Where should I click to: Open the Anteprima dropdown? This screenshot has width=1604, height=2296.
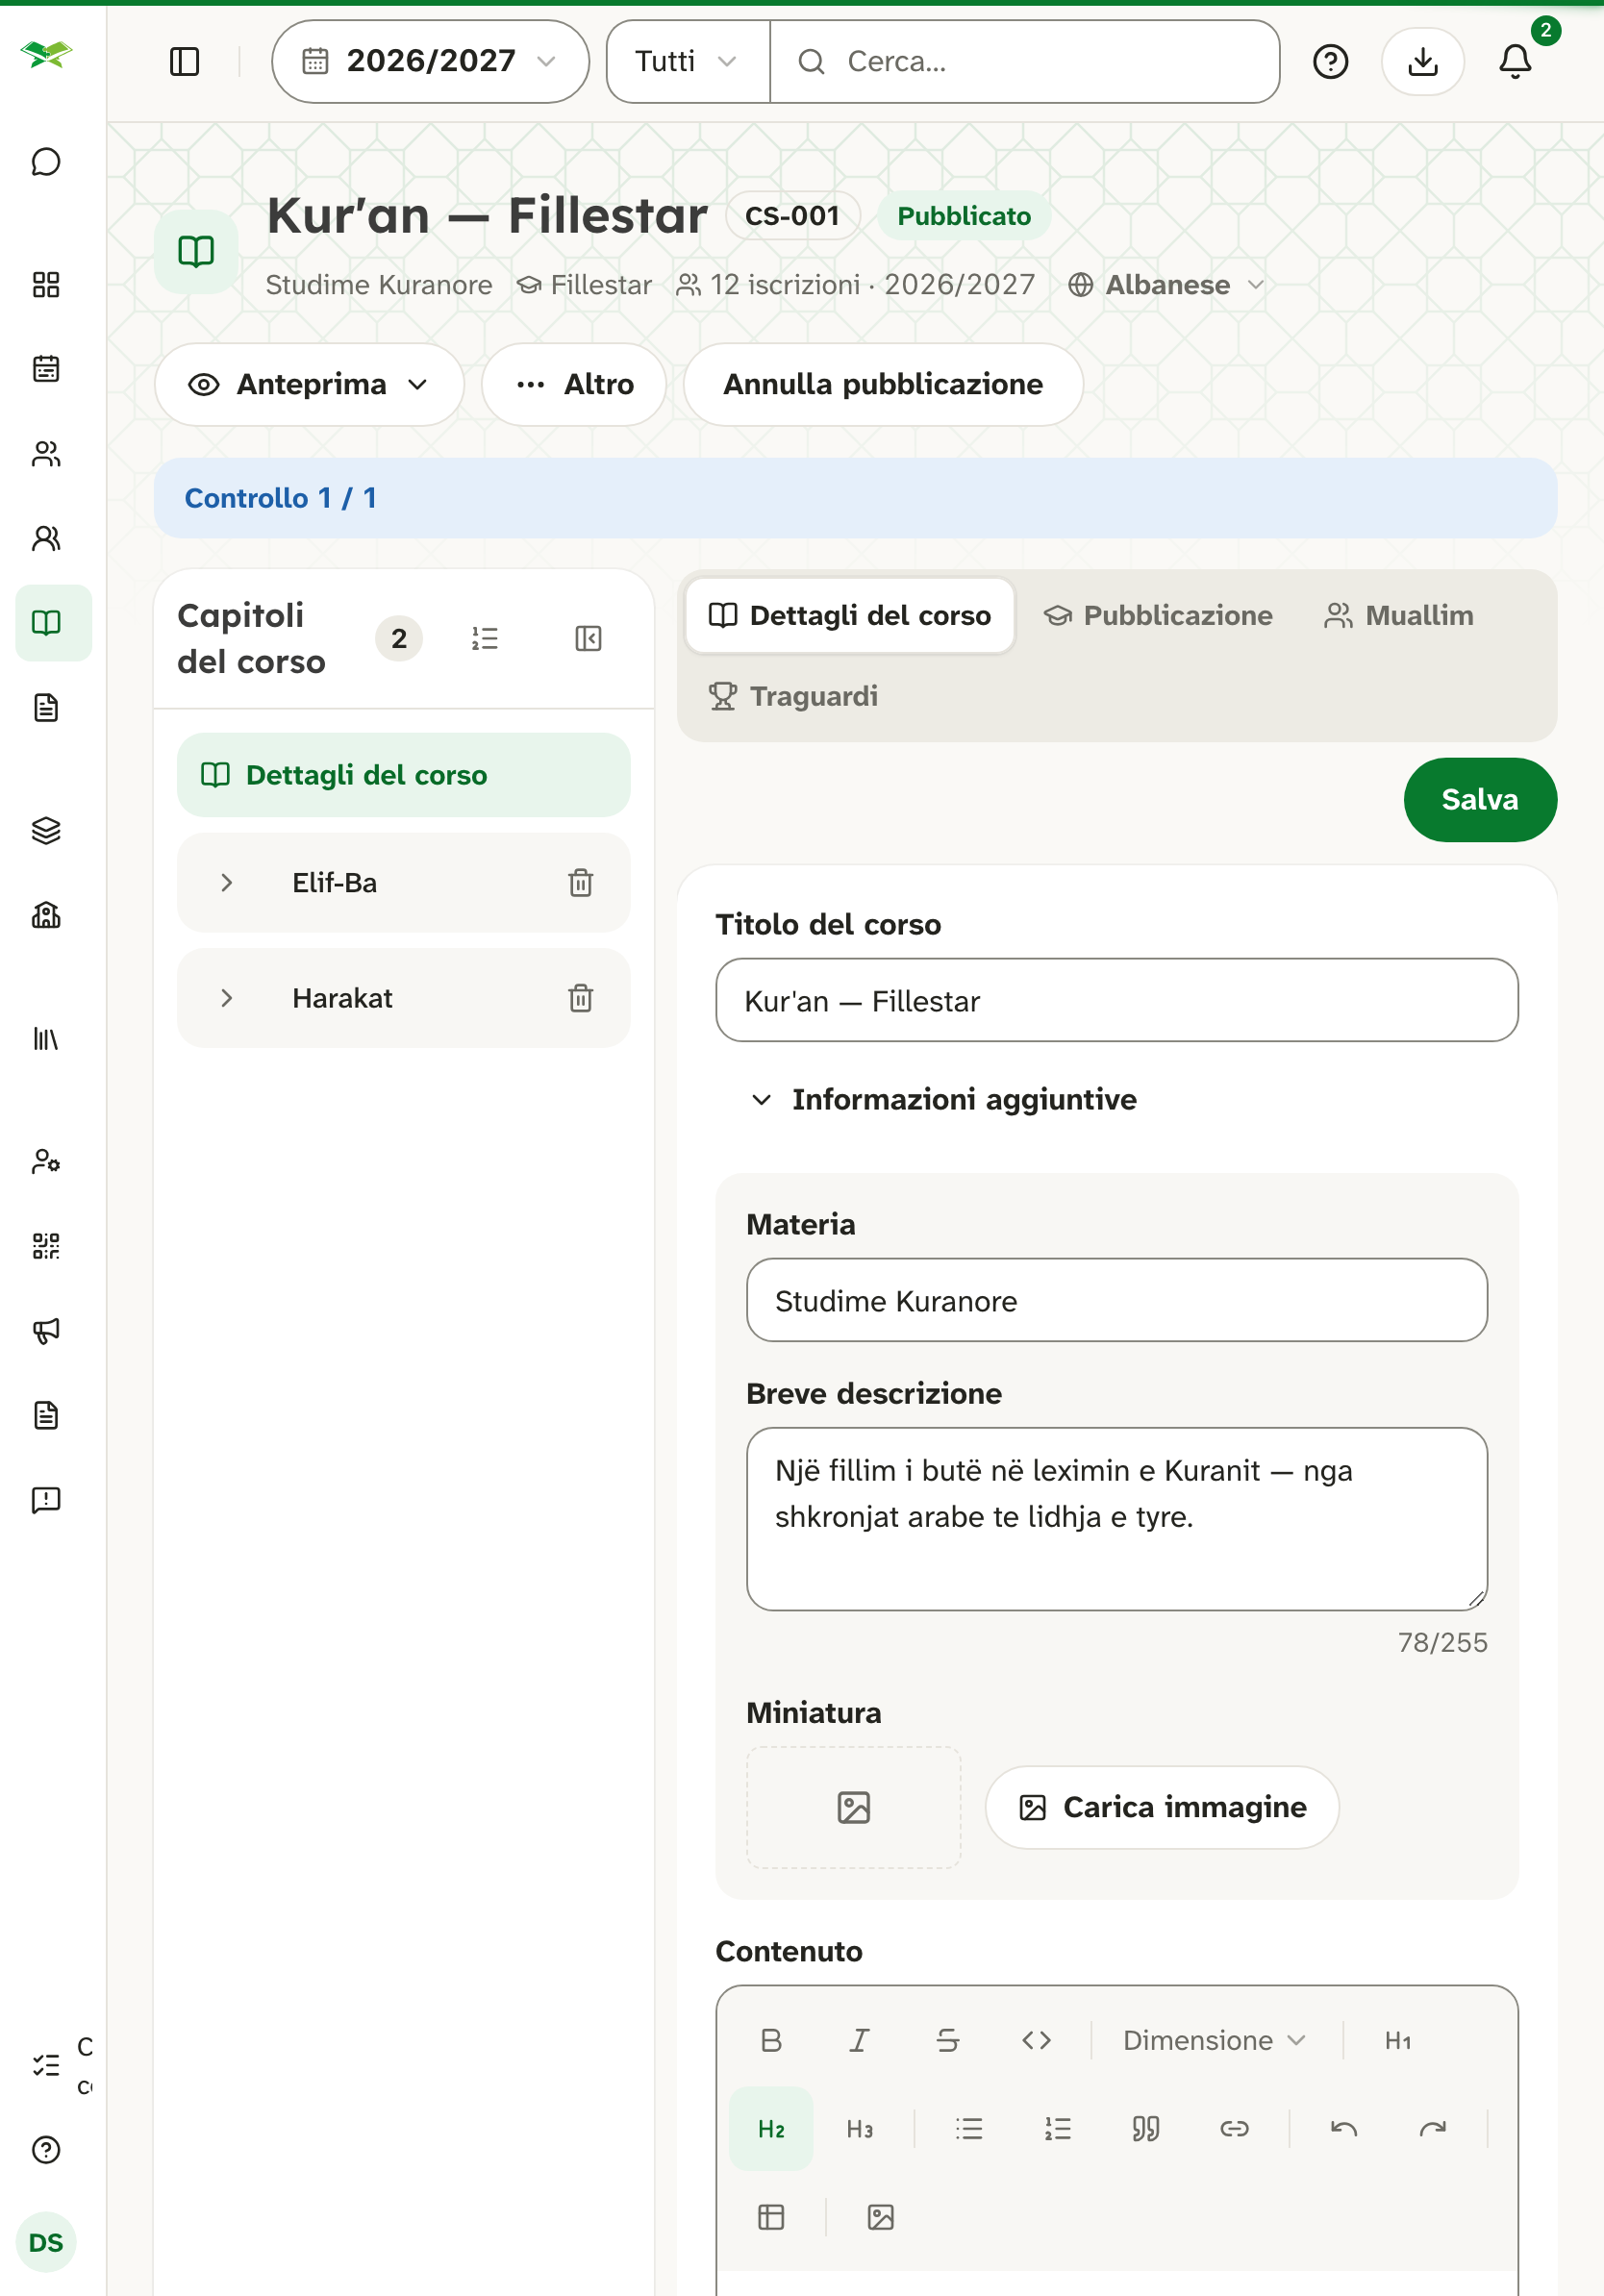tap(309, 384)
